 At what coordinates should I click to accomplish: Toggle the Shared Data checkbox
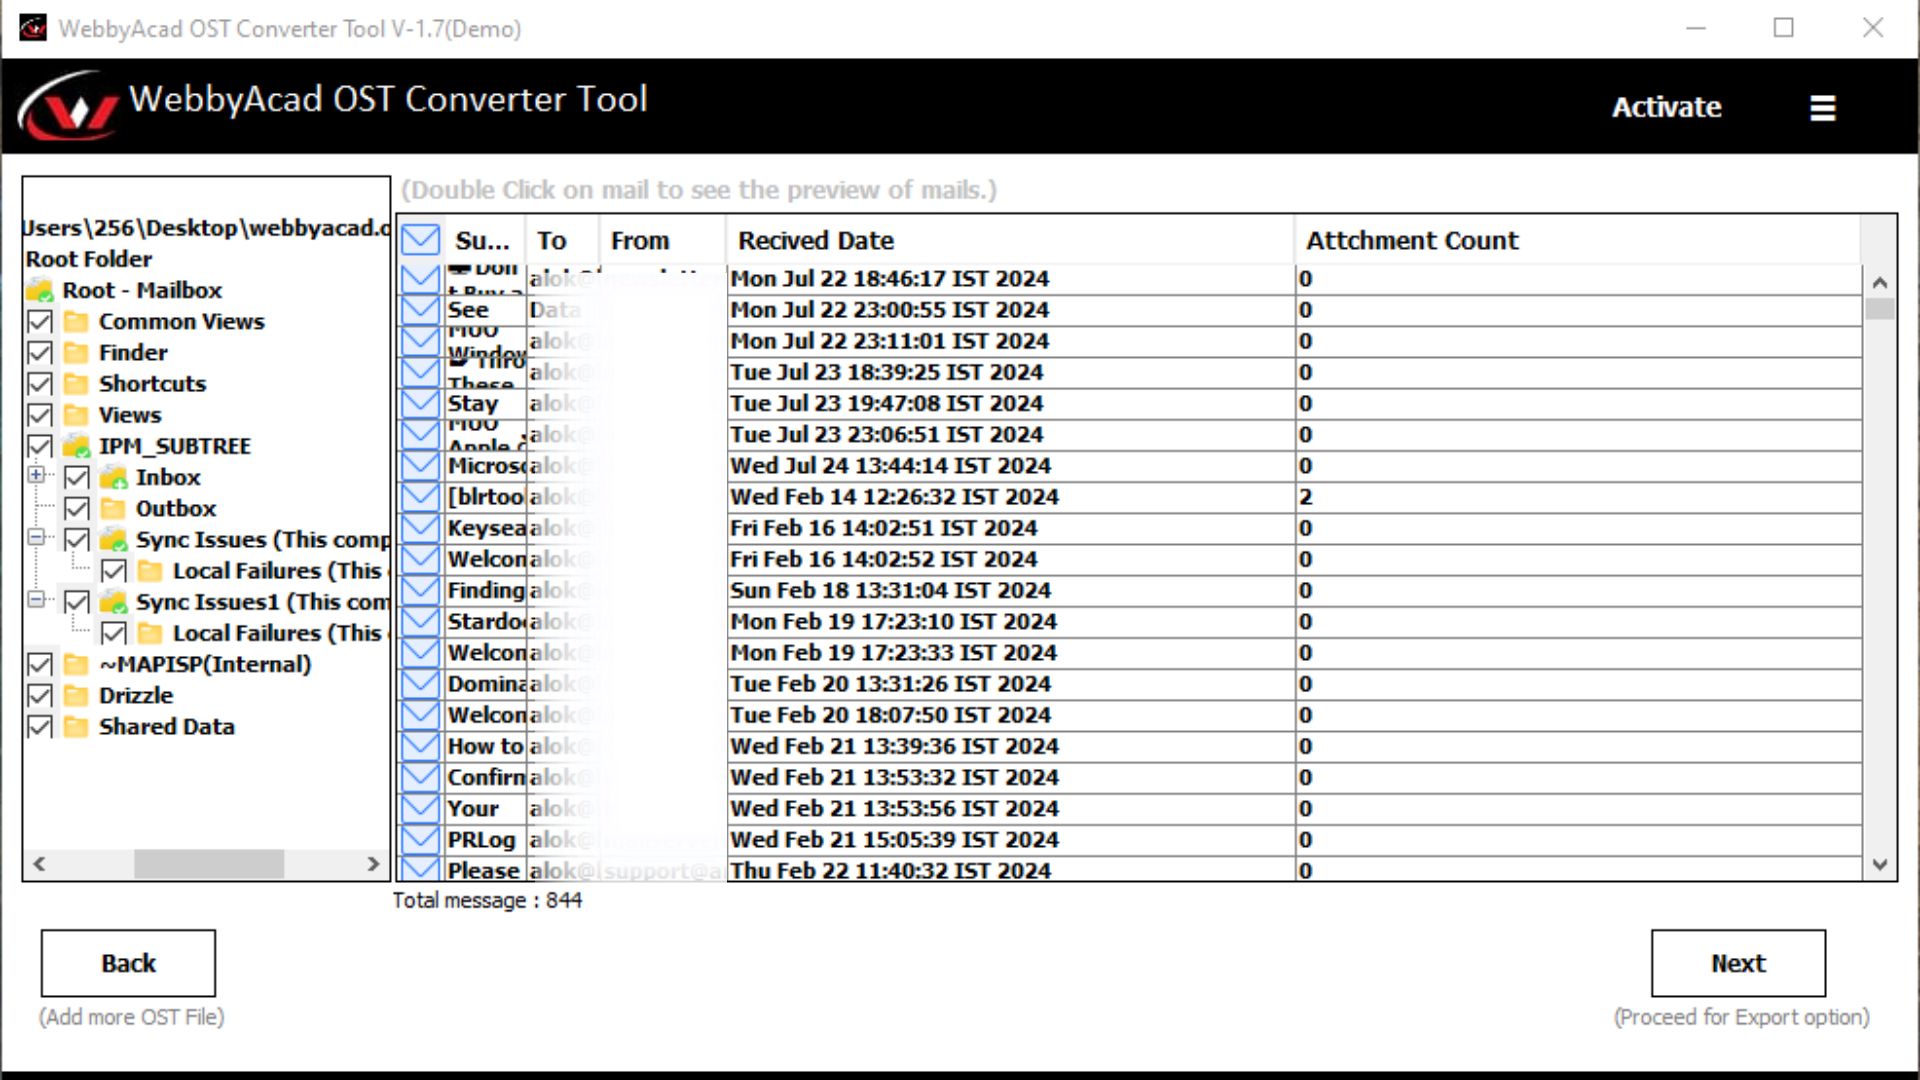coord(40,726)
